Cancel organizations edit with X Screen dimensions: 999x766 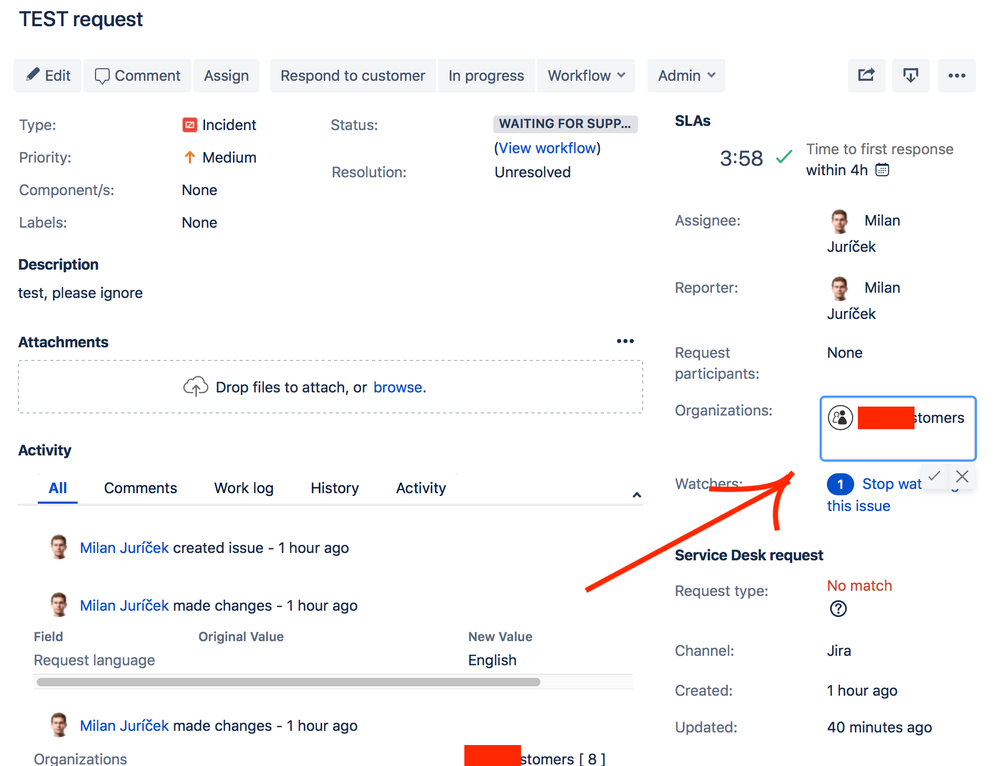pyautogui.click(x=962, y=476)
